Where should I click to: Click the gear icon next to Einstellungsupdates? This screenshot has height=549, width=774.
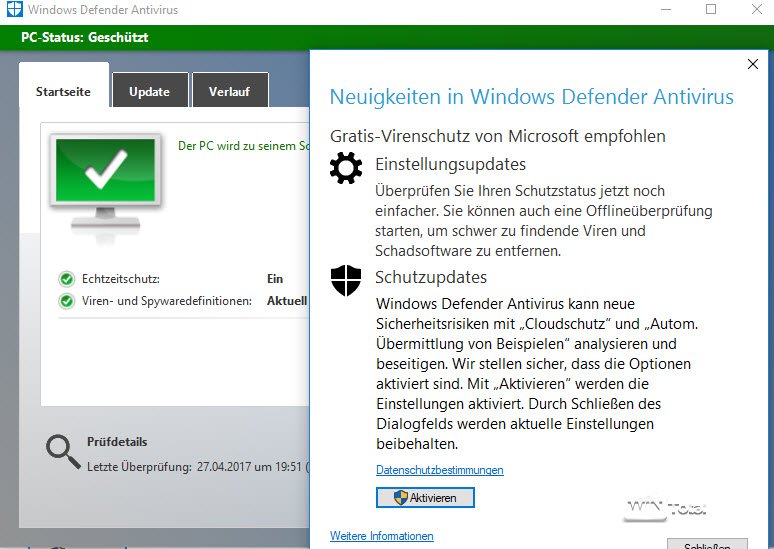(x=346, y=168)
